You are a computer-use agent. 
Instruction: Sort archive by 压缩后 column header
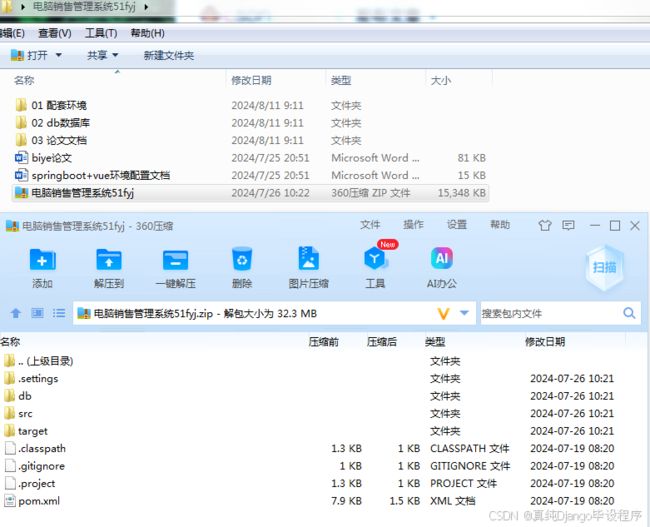(382, 342)
